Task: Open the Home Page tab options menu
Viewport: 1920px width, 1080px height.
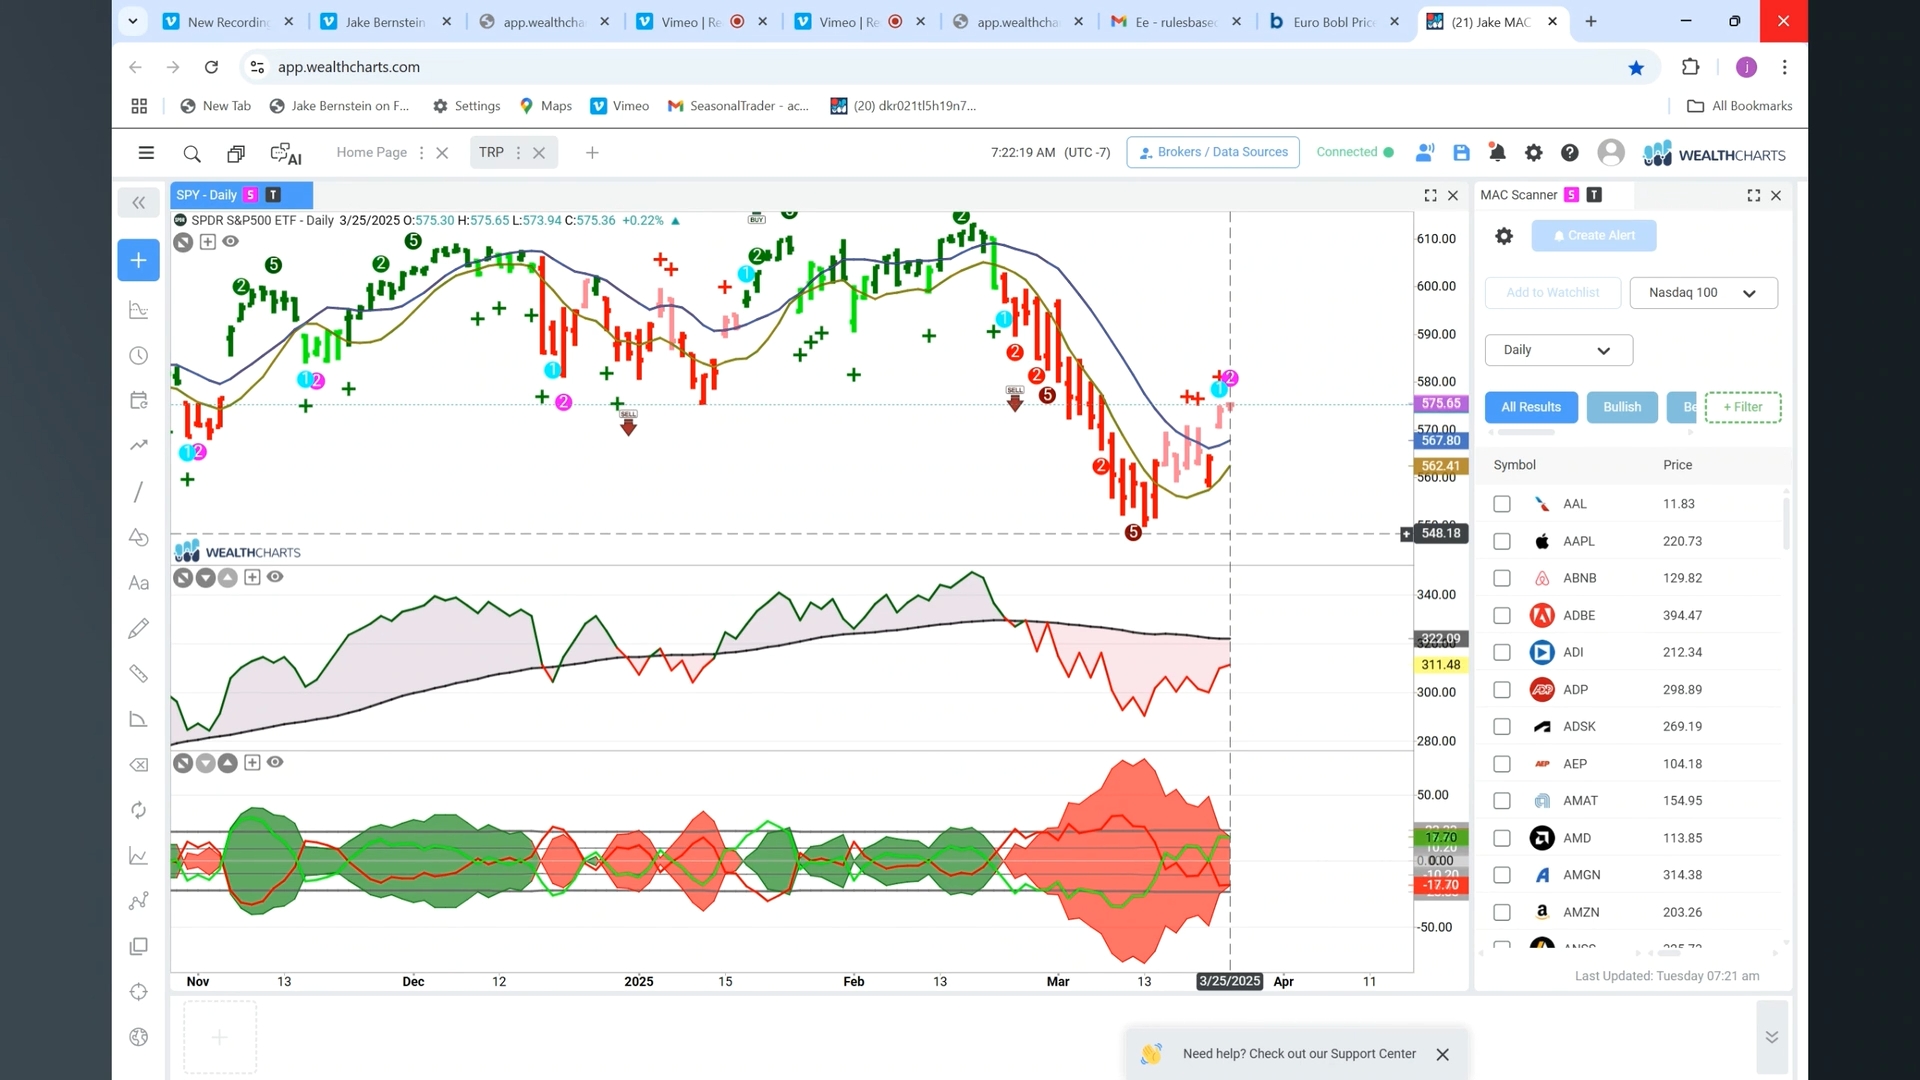Action: (421, 153)
